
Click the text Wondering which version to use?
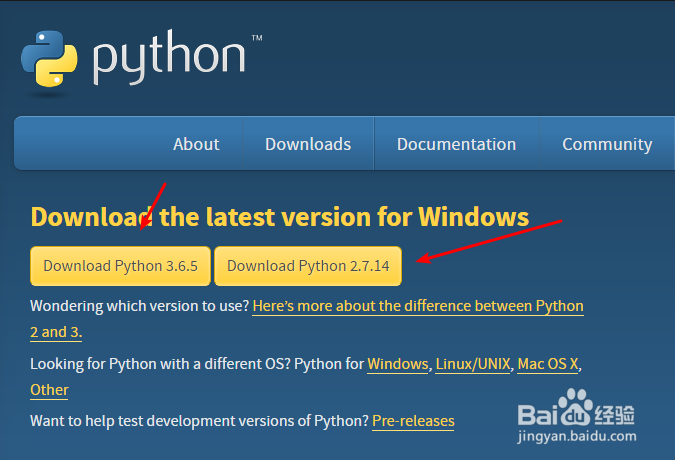(140, 306)
